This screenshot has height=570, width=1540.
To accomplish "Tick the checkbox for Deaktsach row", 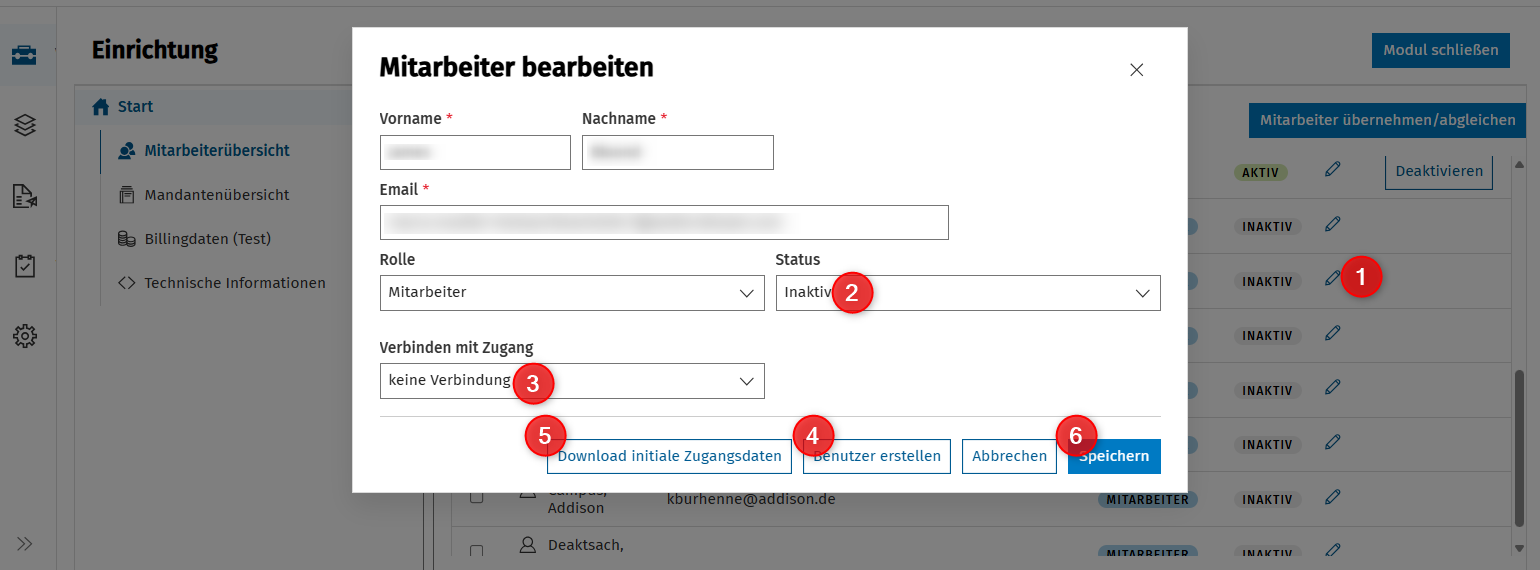I will pyautogui.click(x=477, y=551).
